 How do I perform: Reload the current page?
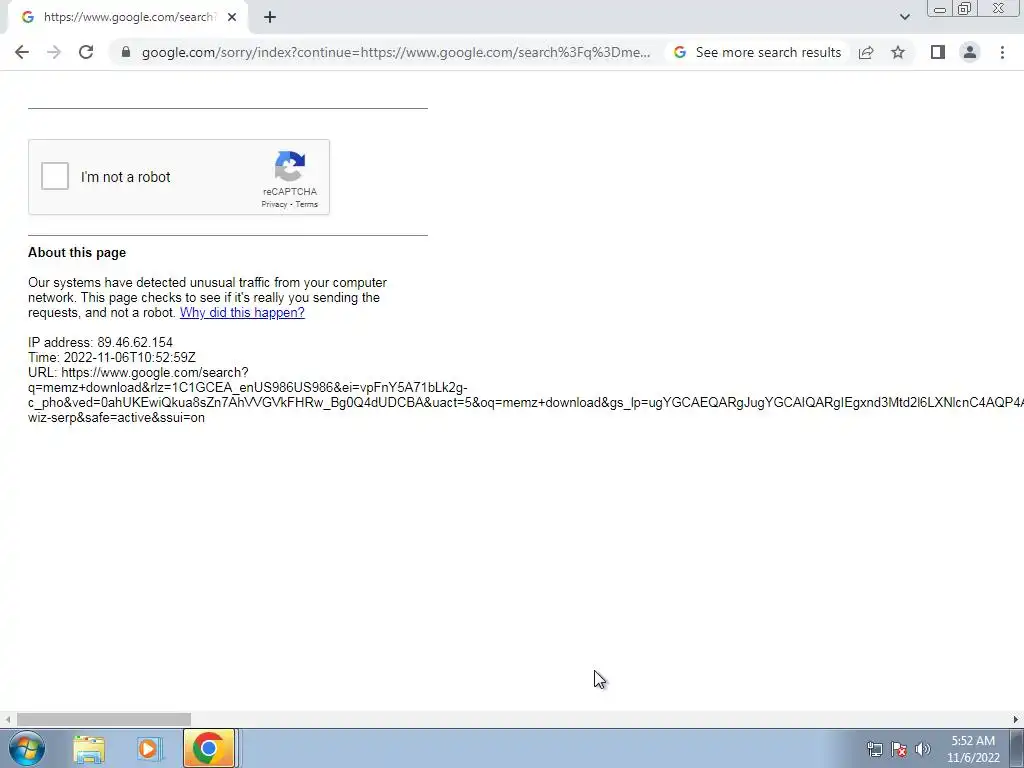click(86, 52)
